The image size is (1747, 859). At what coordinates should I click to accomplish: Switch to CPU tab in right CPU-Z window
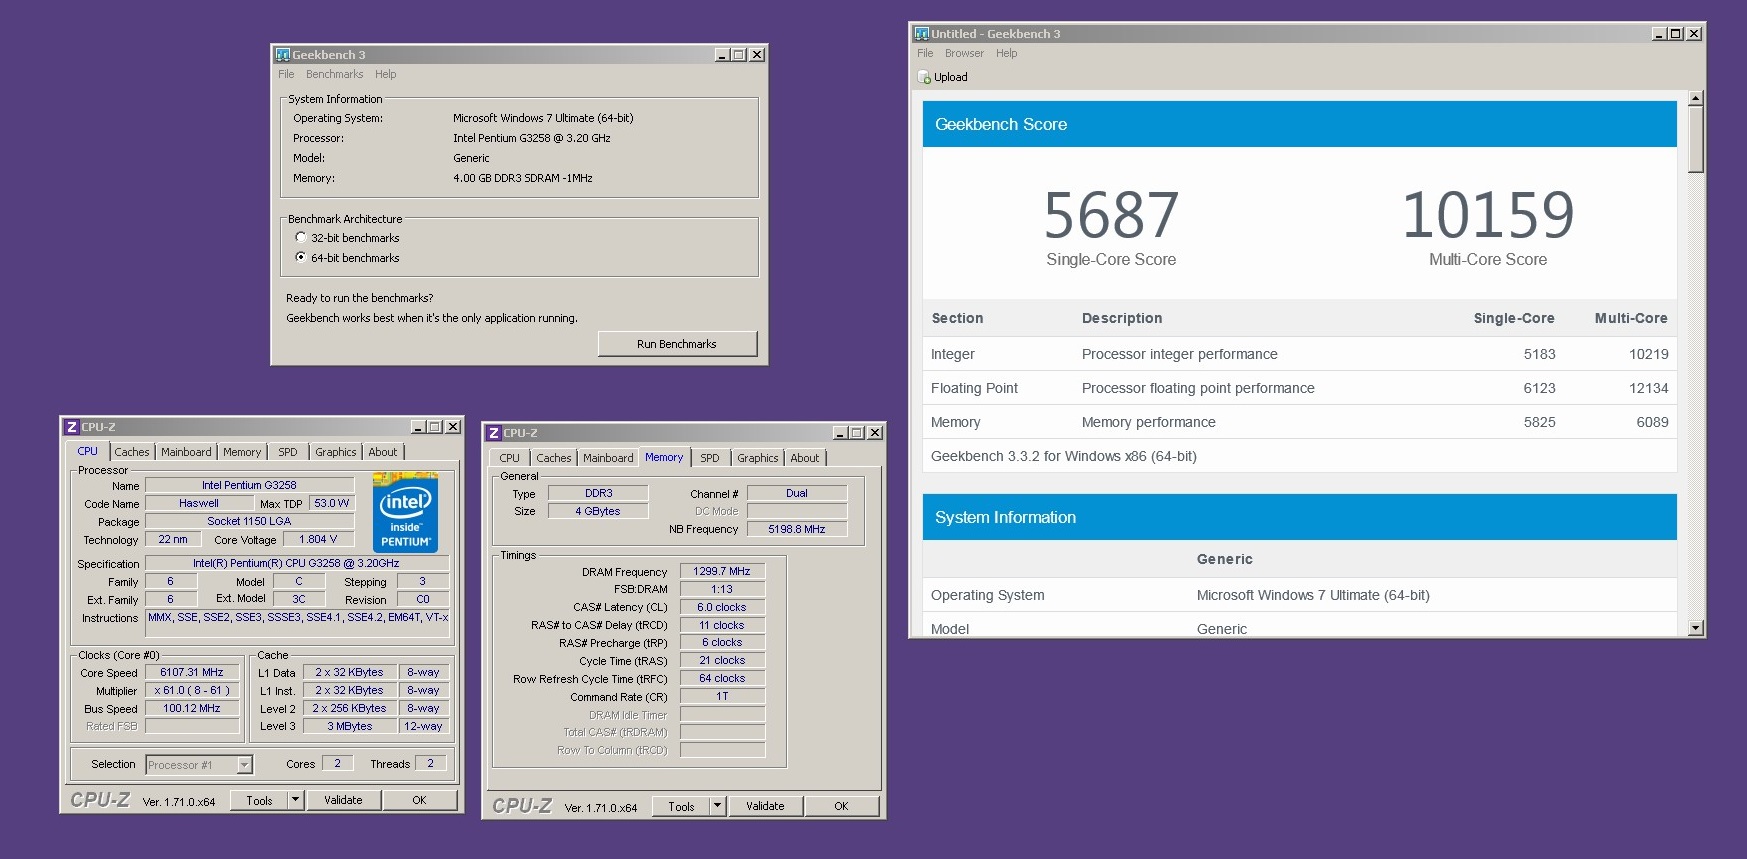(x=510, y=458)
